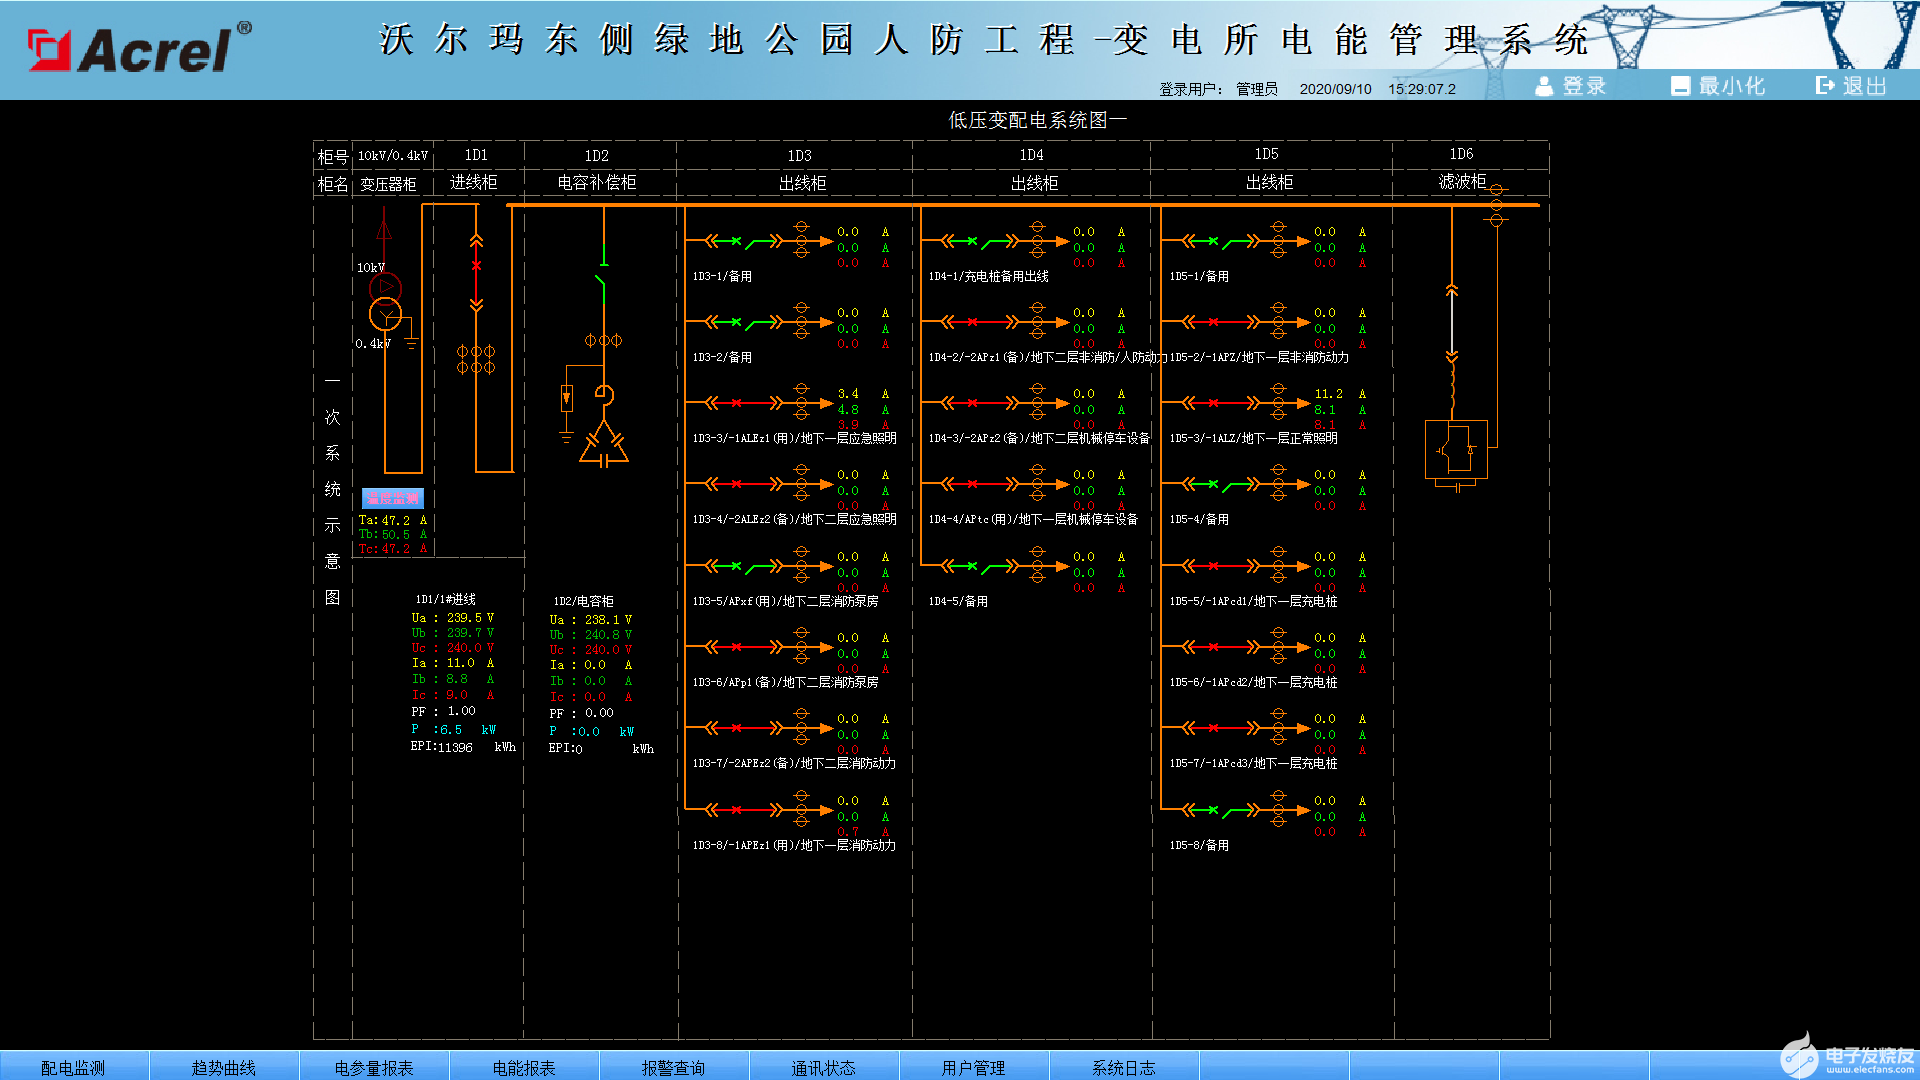
Task: Open the 配电监测 tab
Action: (x=73, y=1067)
